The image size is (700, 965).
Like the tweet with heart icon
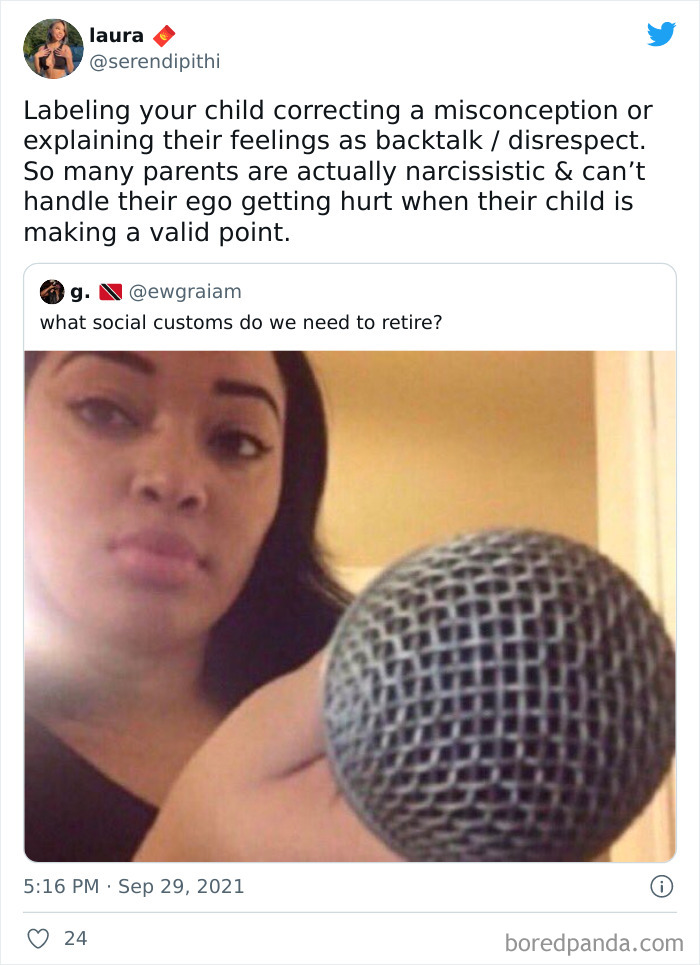(38, 939)
